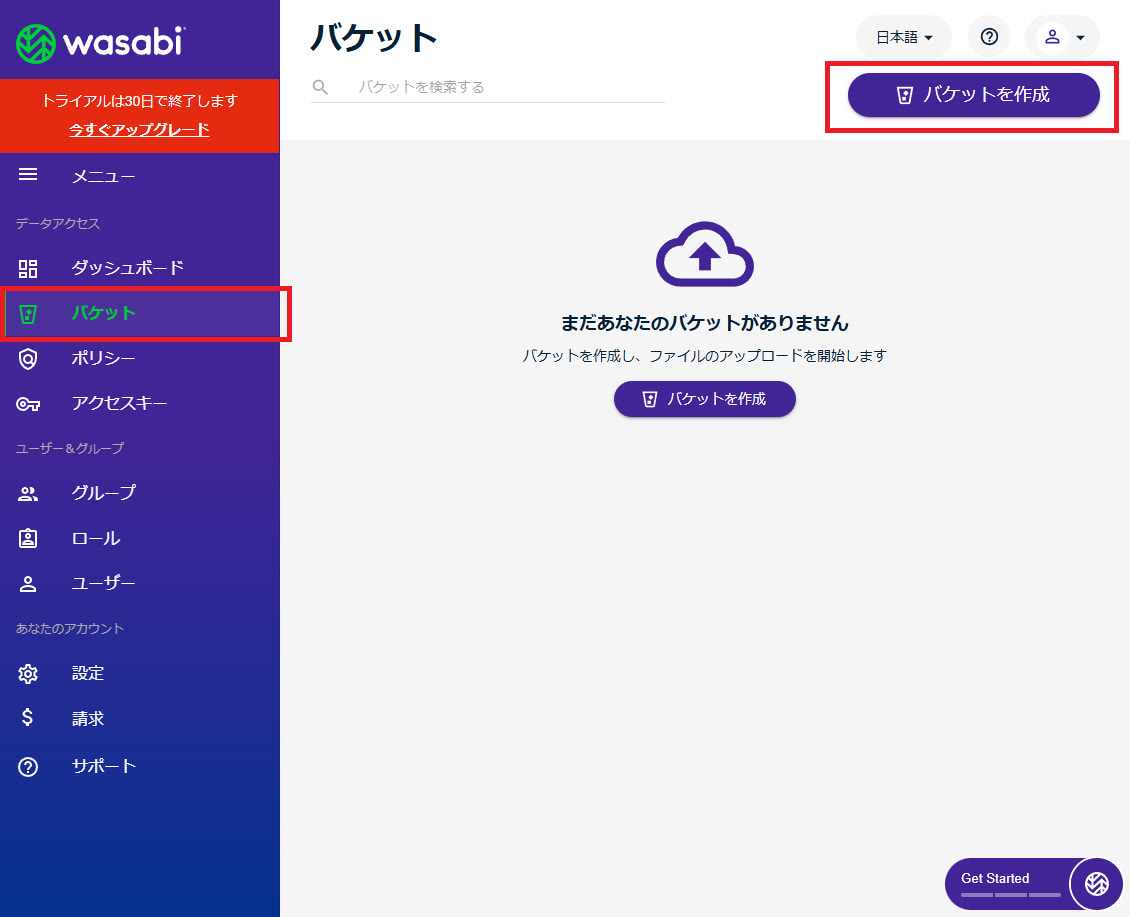Click the データアクセス section label
This screenshot has height=917, width=1130.
(x=58, y=223)
